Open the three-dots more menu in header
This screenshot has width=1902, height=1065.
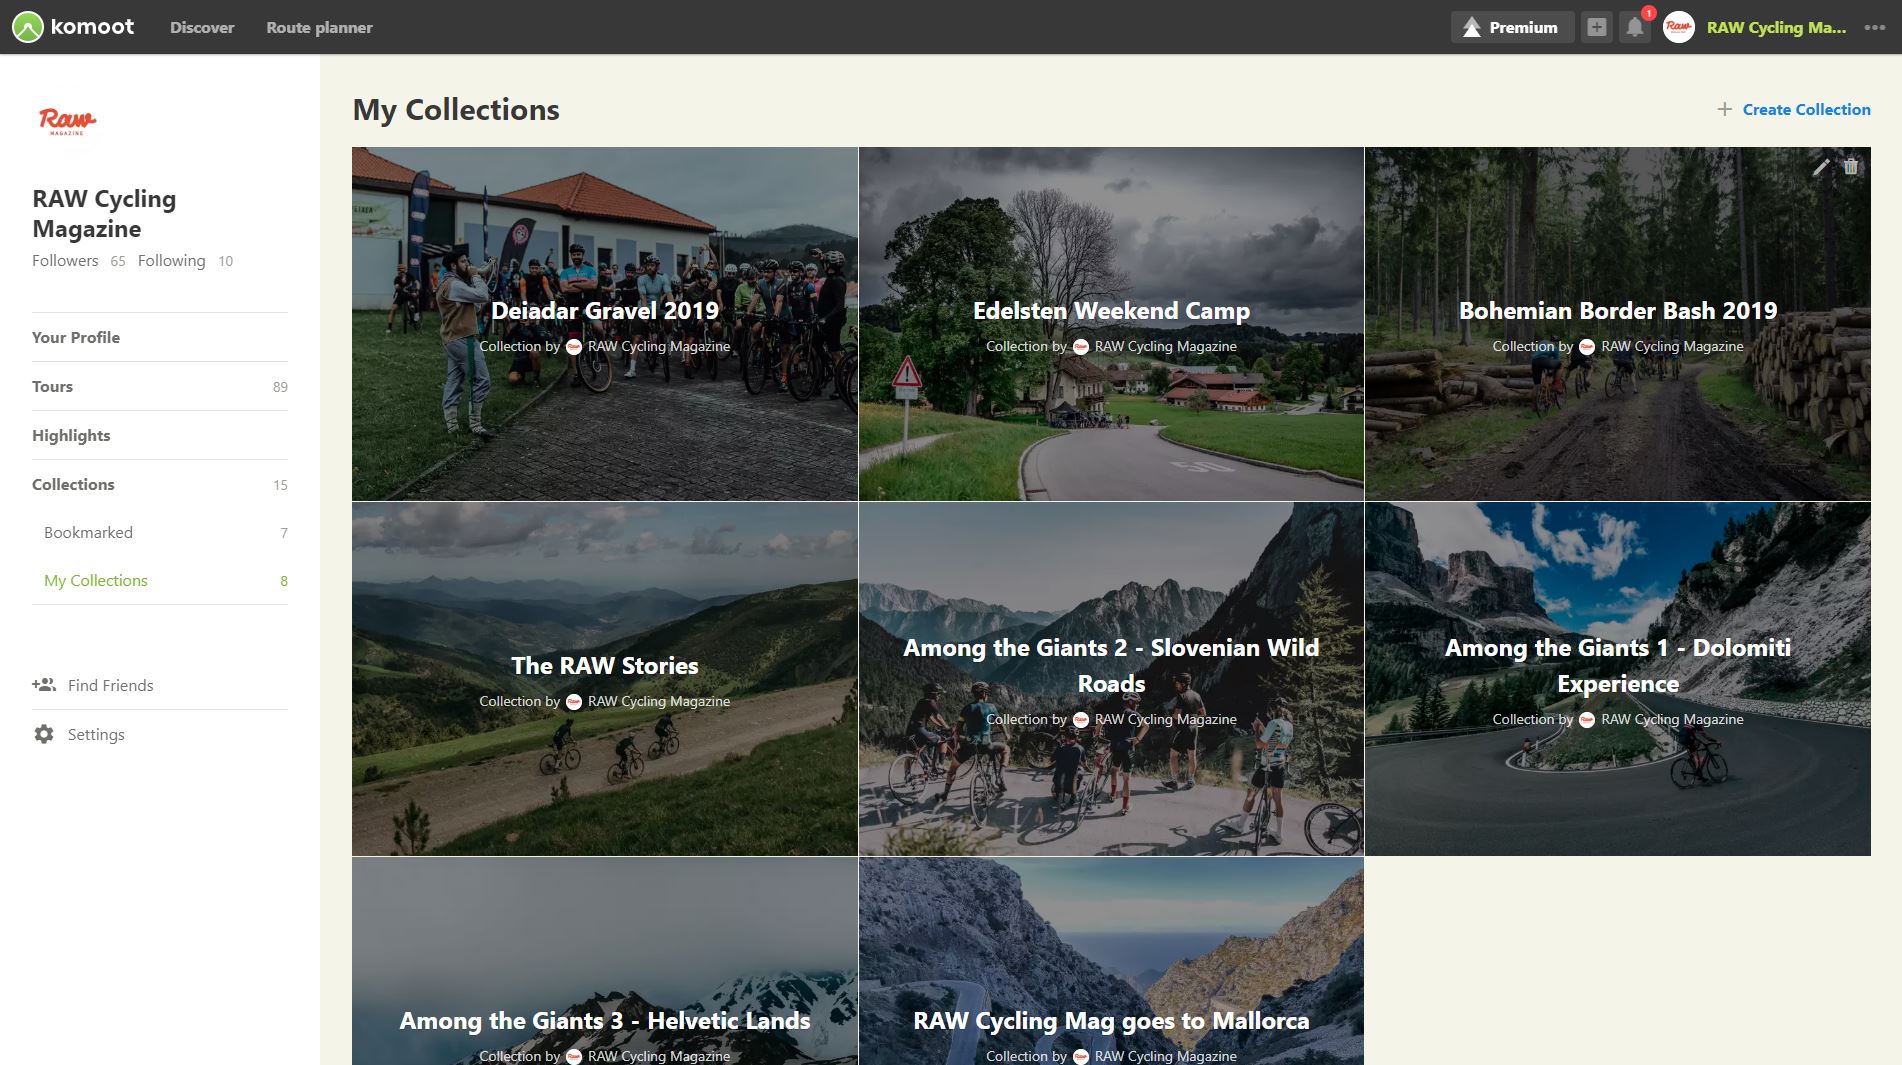coord(1875,27)
